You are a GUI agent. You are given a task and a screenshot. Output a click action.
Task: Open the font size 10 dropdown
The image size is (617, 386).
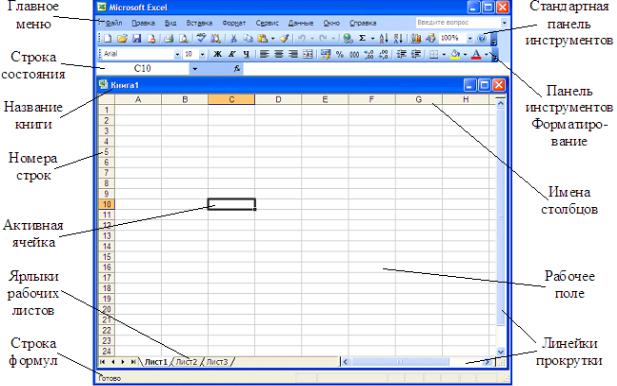point(202,54)
